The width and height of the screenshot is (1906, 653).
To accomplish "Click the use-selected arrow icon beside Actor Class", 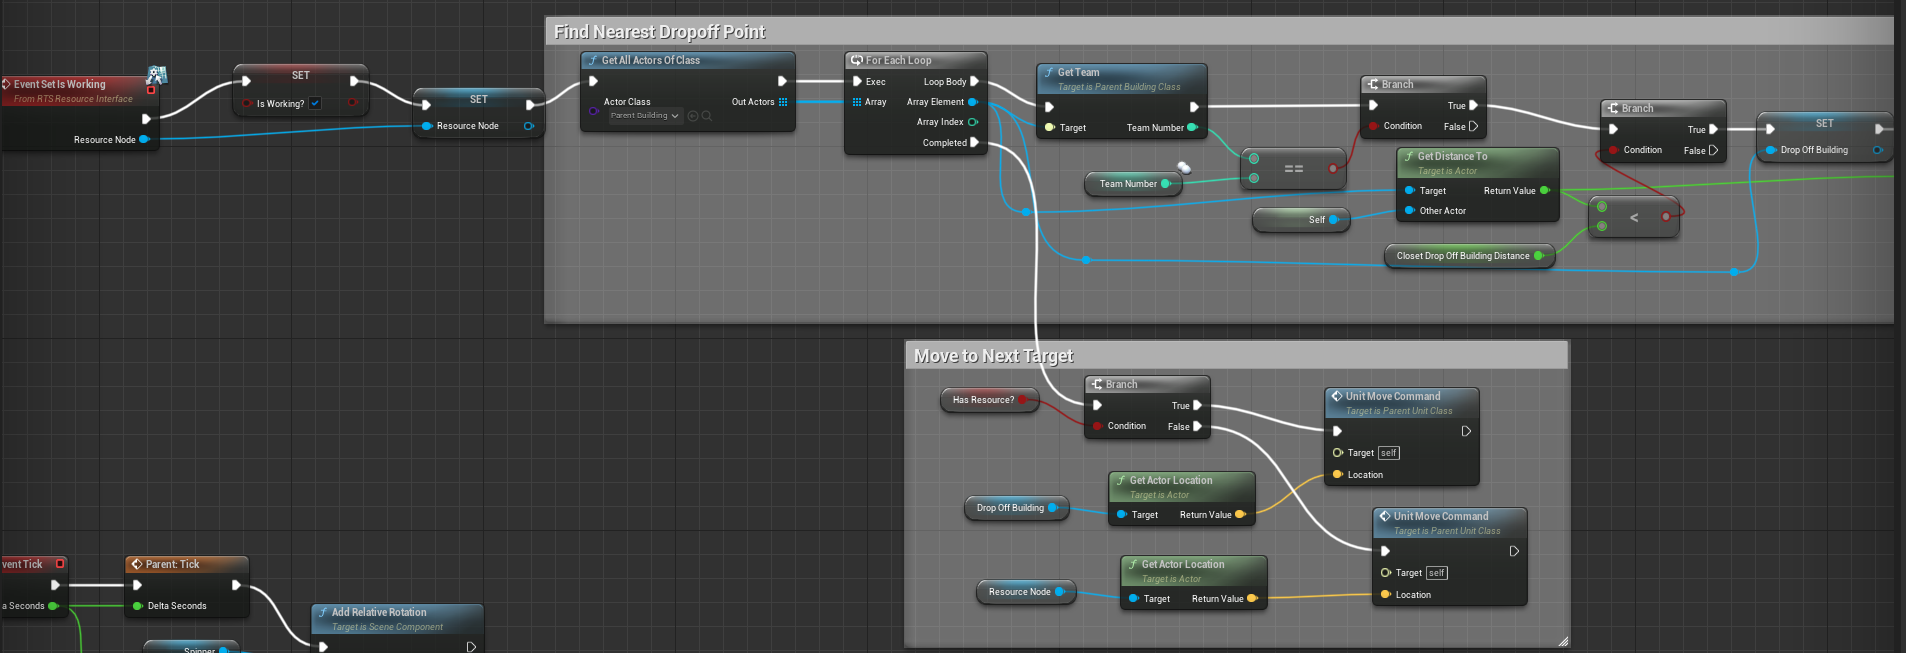I will pyautogui.click(x=693, y=116).
